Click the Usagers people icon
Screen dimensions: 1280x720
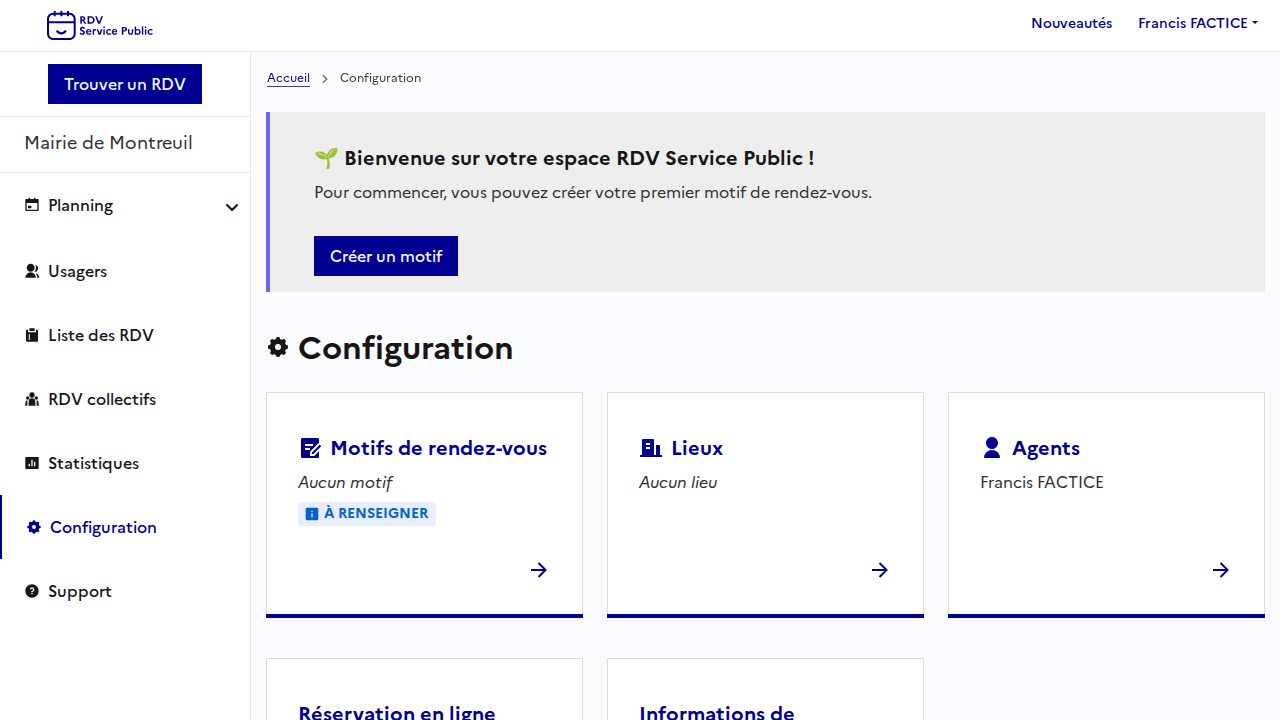pyautogui.click(x=32, y=271)
